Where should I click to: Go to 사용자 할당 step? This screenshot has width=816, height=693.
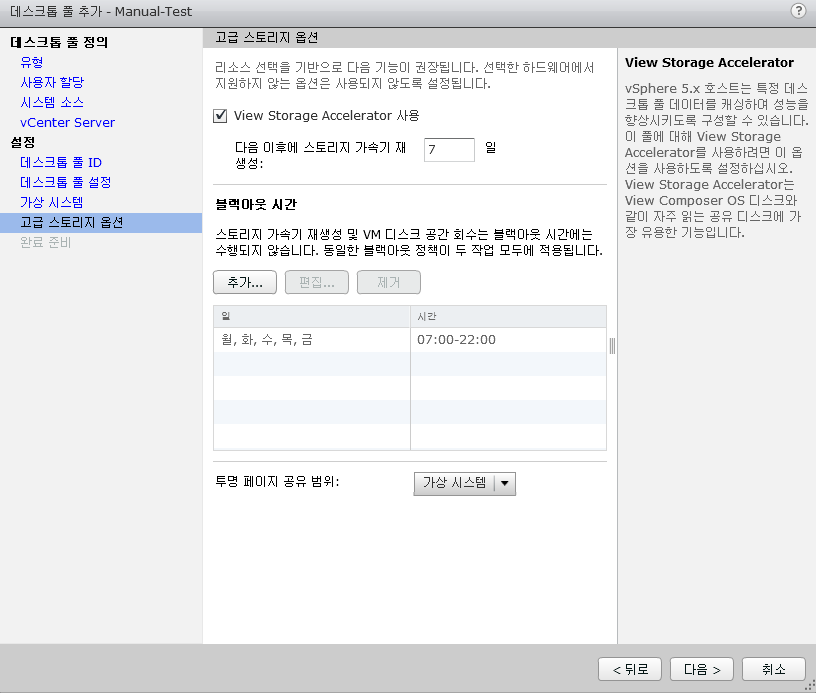pyautogui.click(x=52, y=82)
